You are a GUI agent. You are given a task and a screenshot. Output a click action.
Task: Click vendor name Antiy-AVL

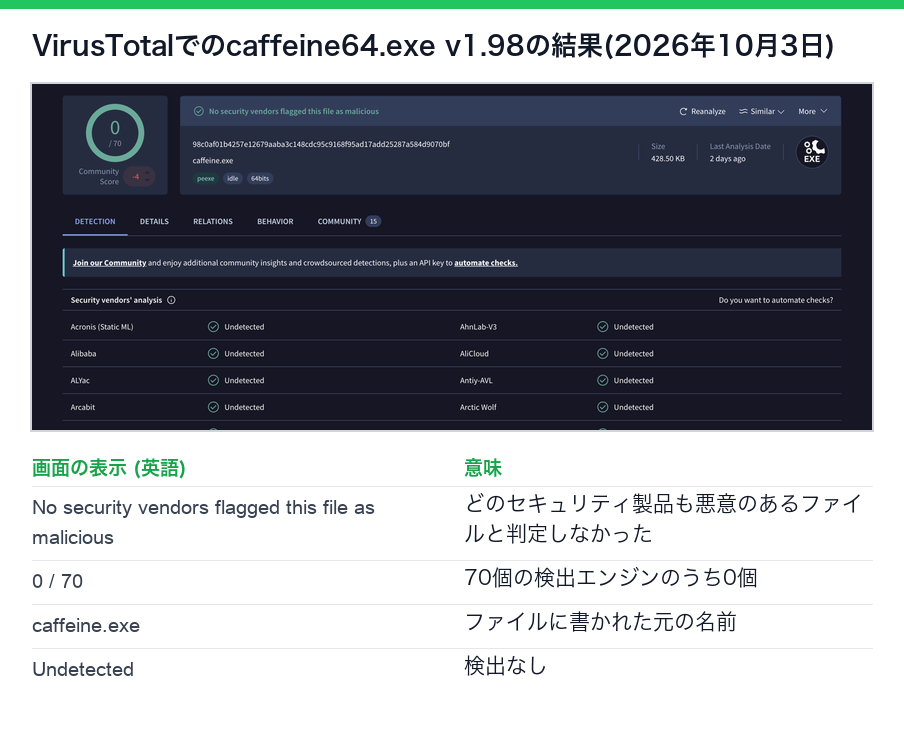point(476,381)
